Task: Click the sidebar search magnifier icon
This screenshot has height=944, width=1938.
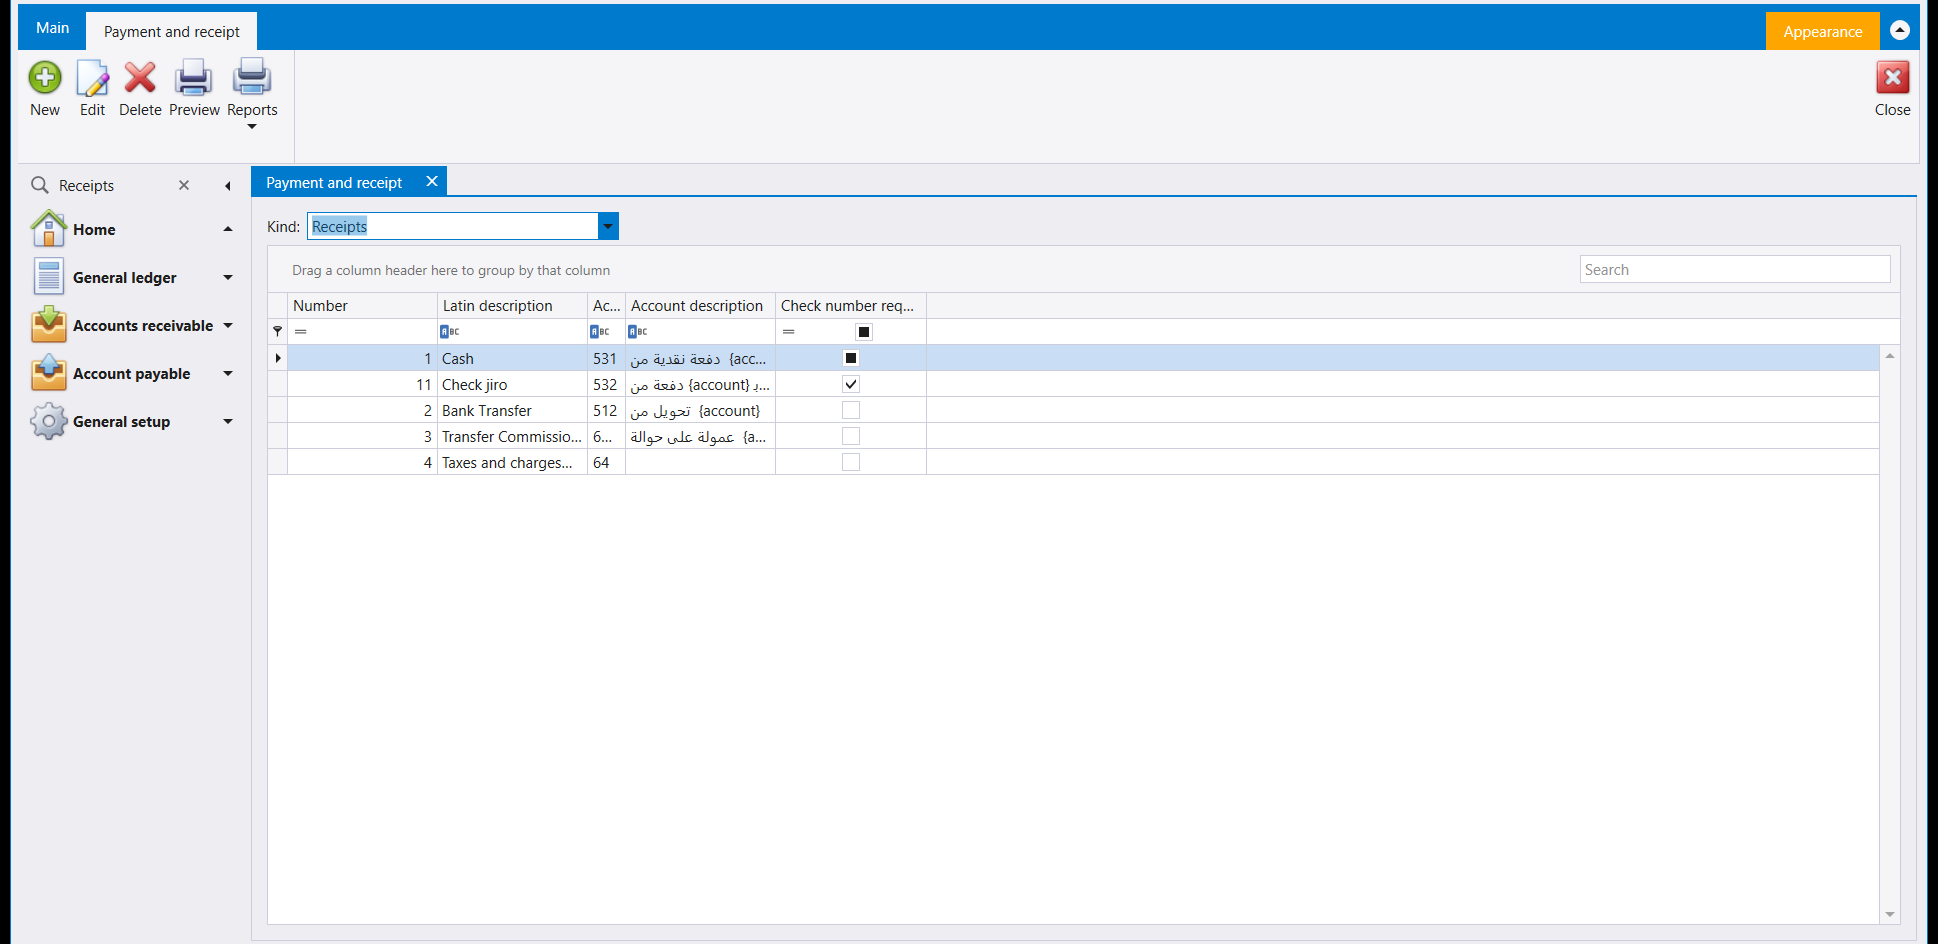Action: tap(40, 185)
